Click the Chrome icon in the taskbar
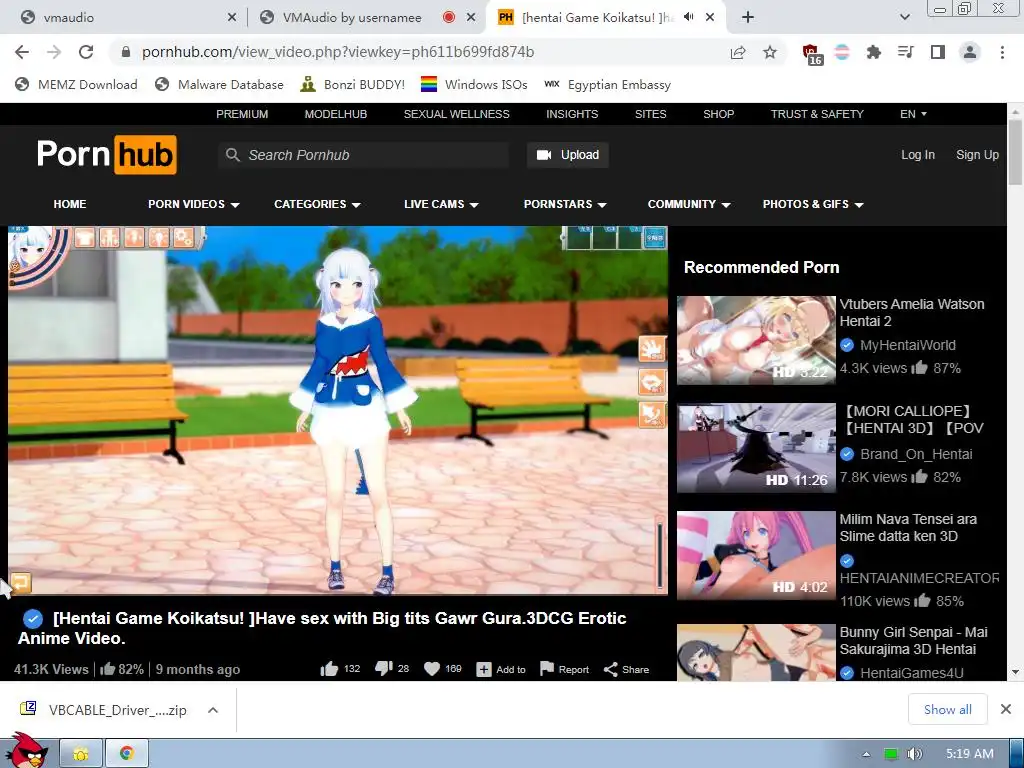This screenshot has width=1024, height=768. point(127,754)
